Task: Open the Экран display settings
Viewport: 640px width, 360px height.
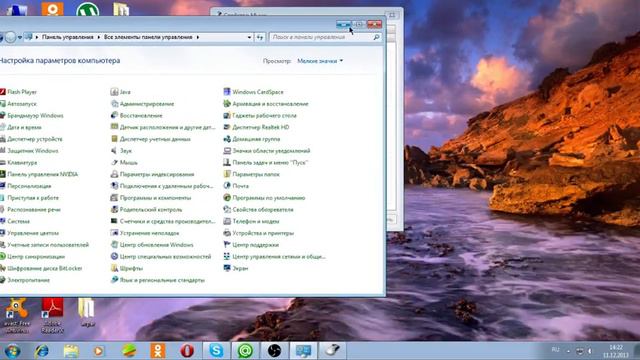Action: click(x=236, y=269)
